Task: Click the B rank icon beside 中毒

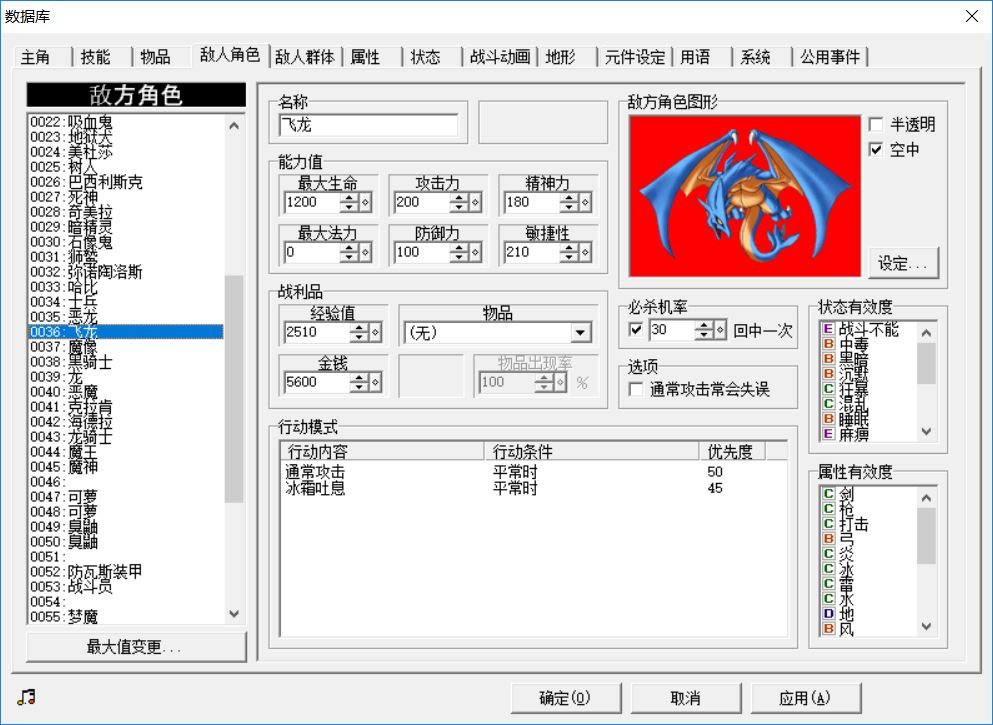Action: pyautogui.click(x=828, y=343)
